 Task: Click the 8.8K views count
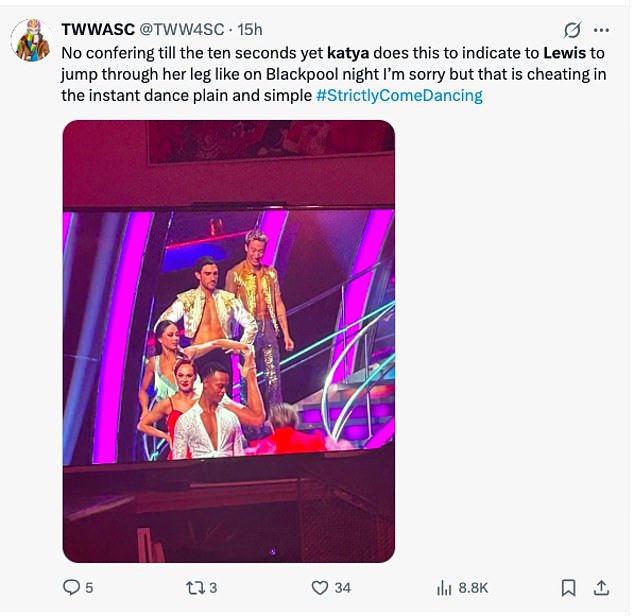click(x=472, y=588)
